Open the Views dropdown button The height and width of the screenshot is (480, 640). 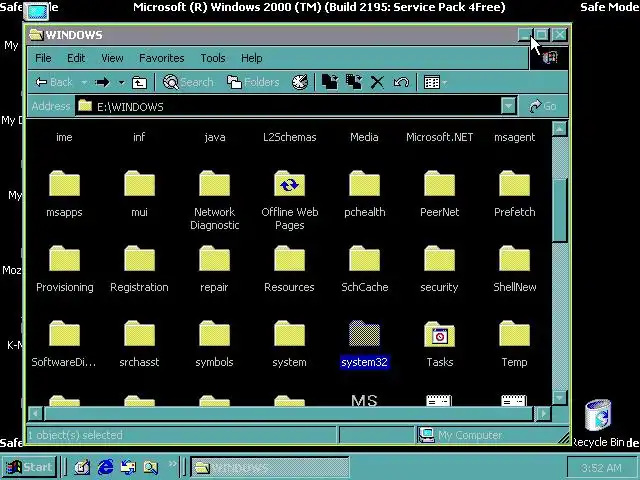point(436,82)
